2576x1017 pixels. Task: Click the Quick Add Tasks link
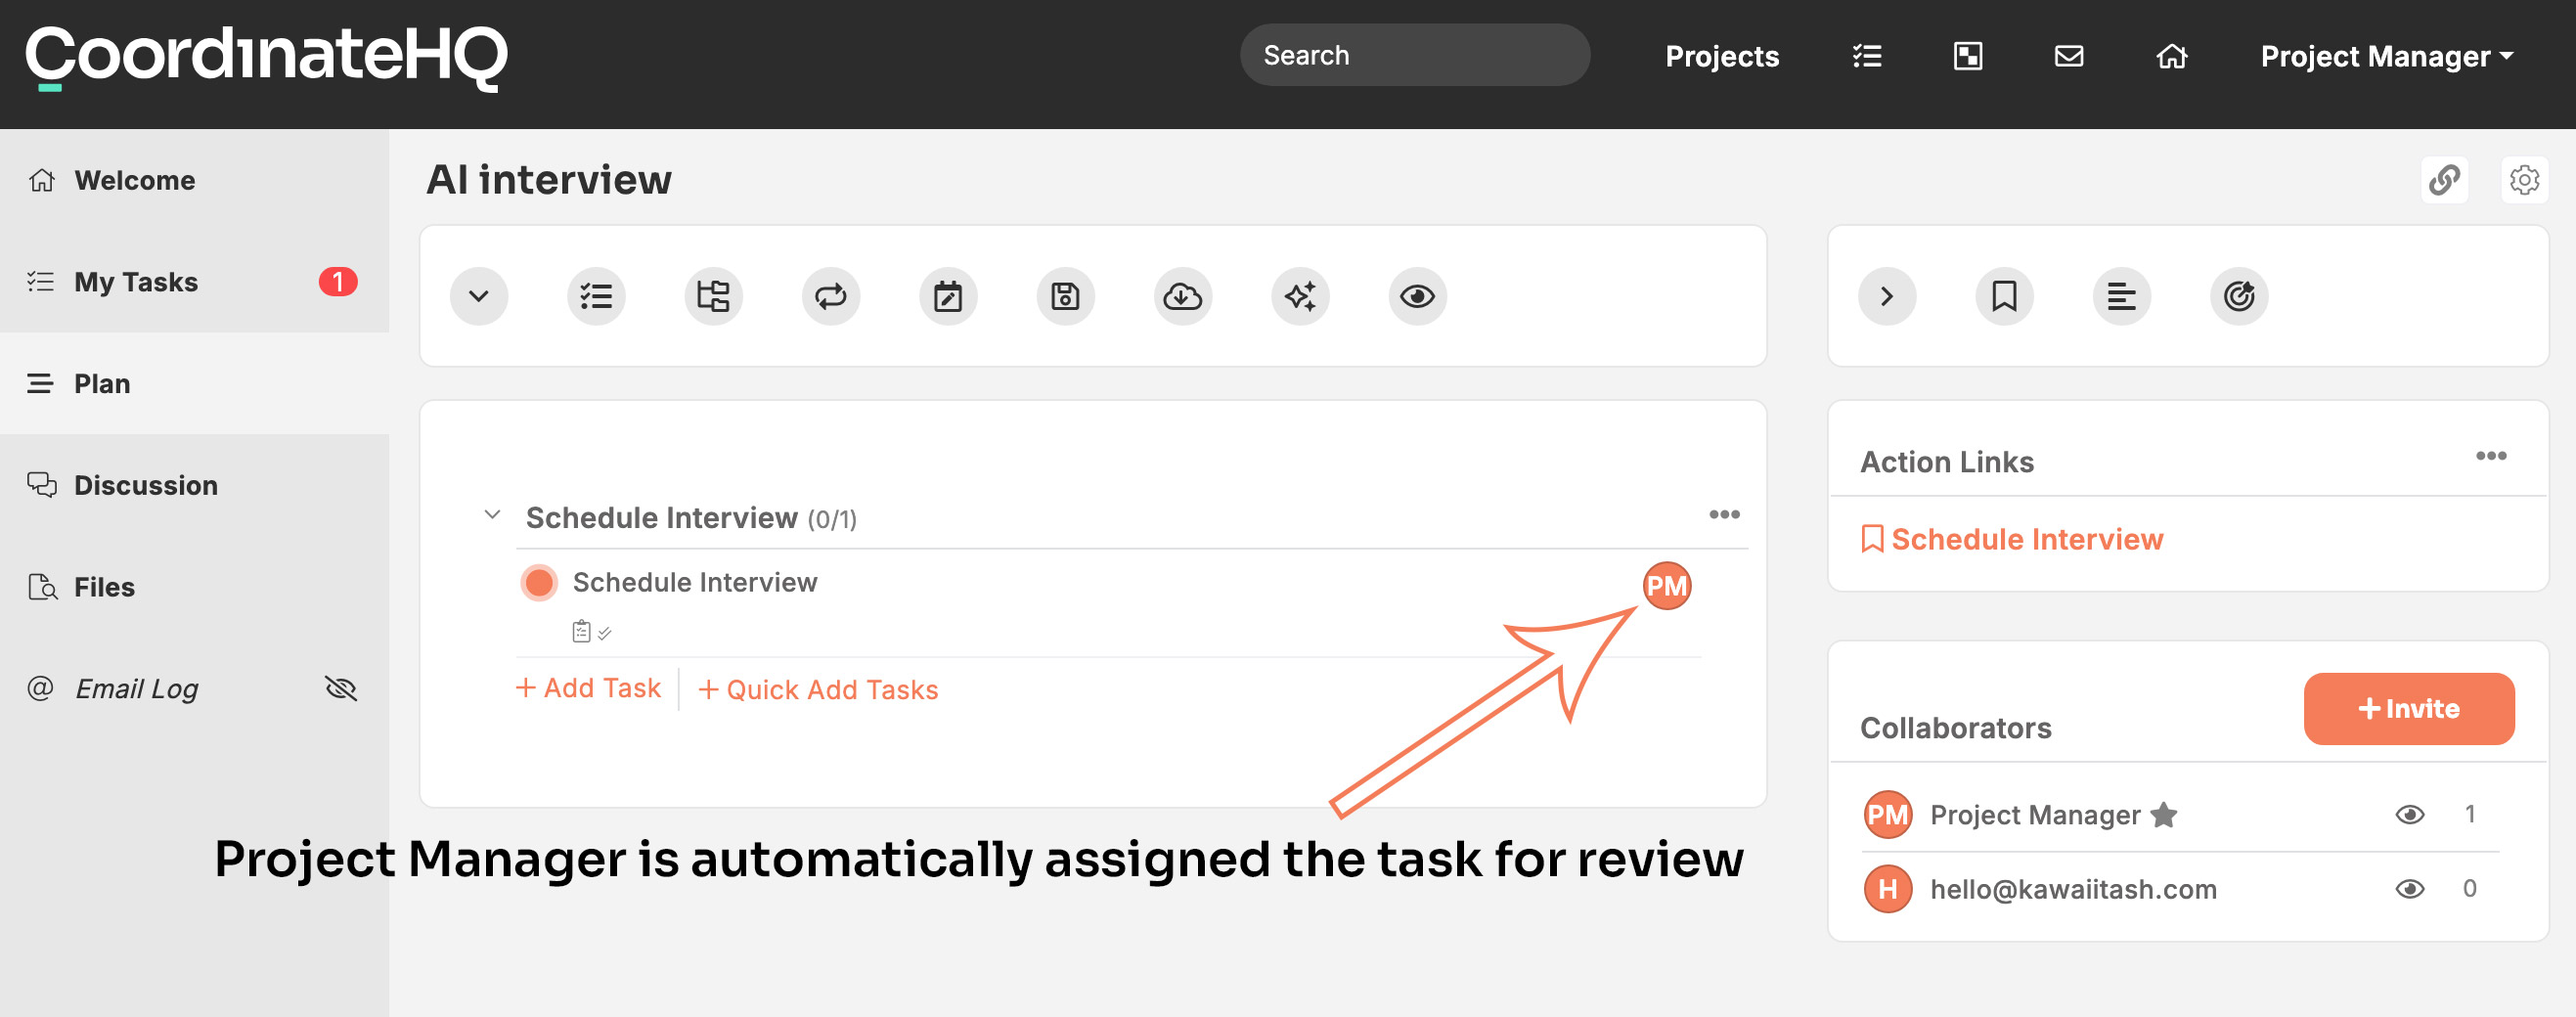(x=818, y=690)
